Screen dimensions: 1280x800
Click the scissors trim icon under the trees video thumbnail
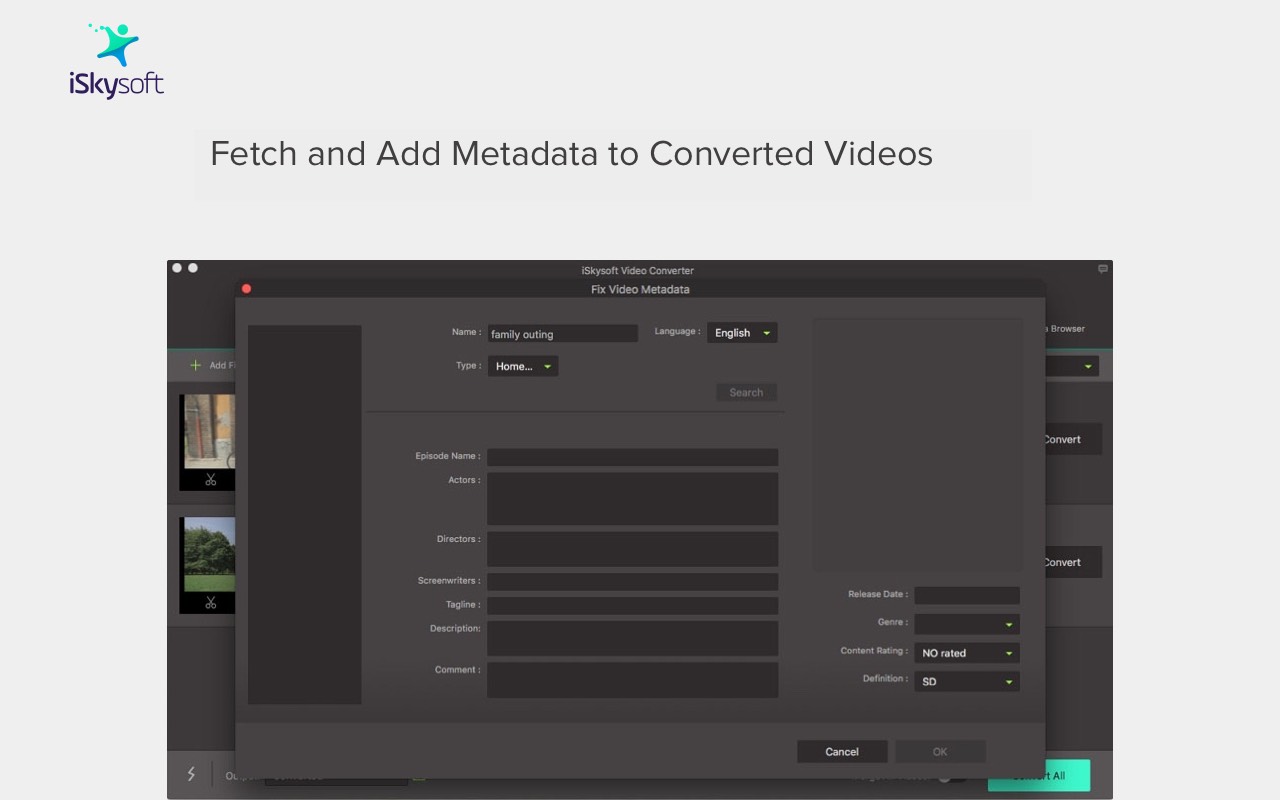[210, 603]
